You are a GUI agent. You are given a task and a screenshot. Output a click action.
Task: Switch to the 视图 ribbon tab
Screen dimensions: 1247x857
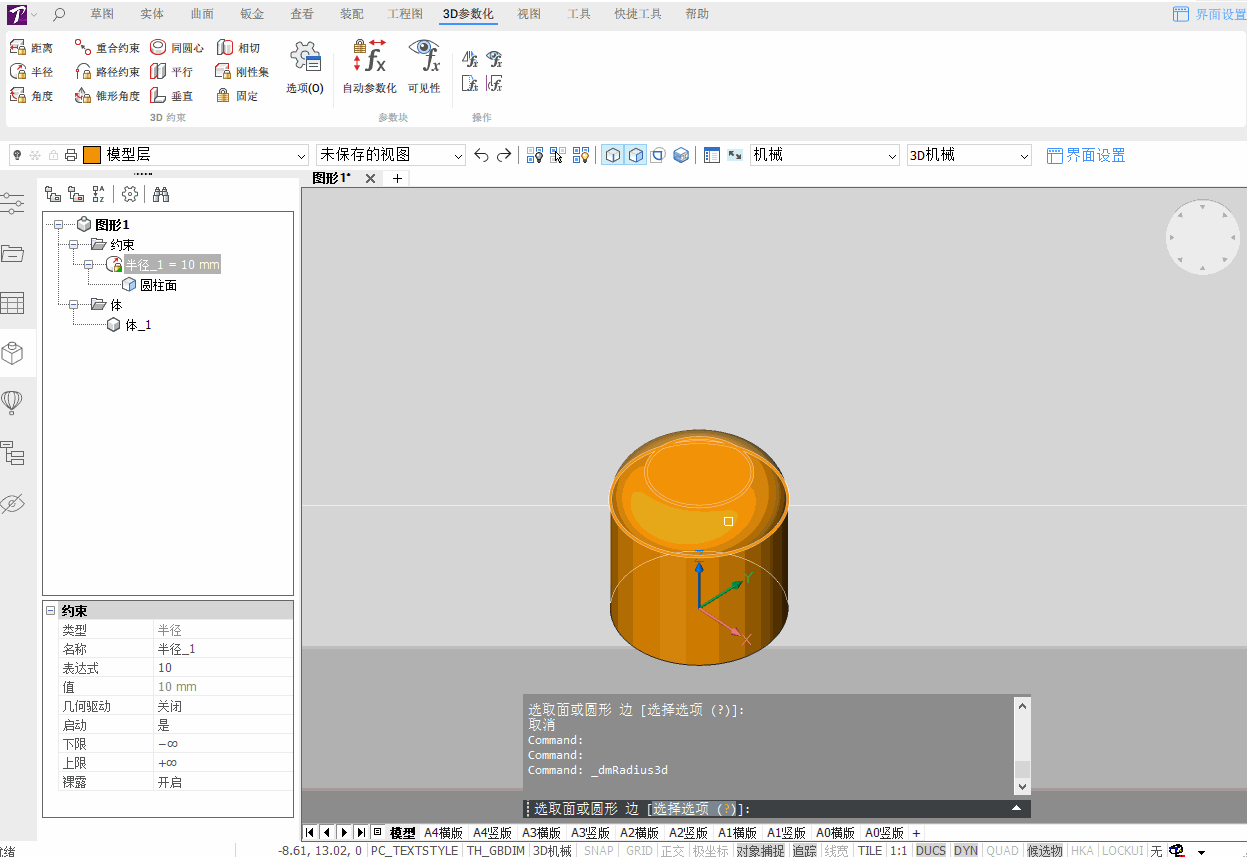pos(529,14)
